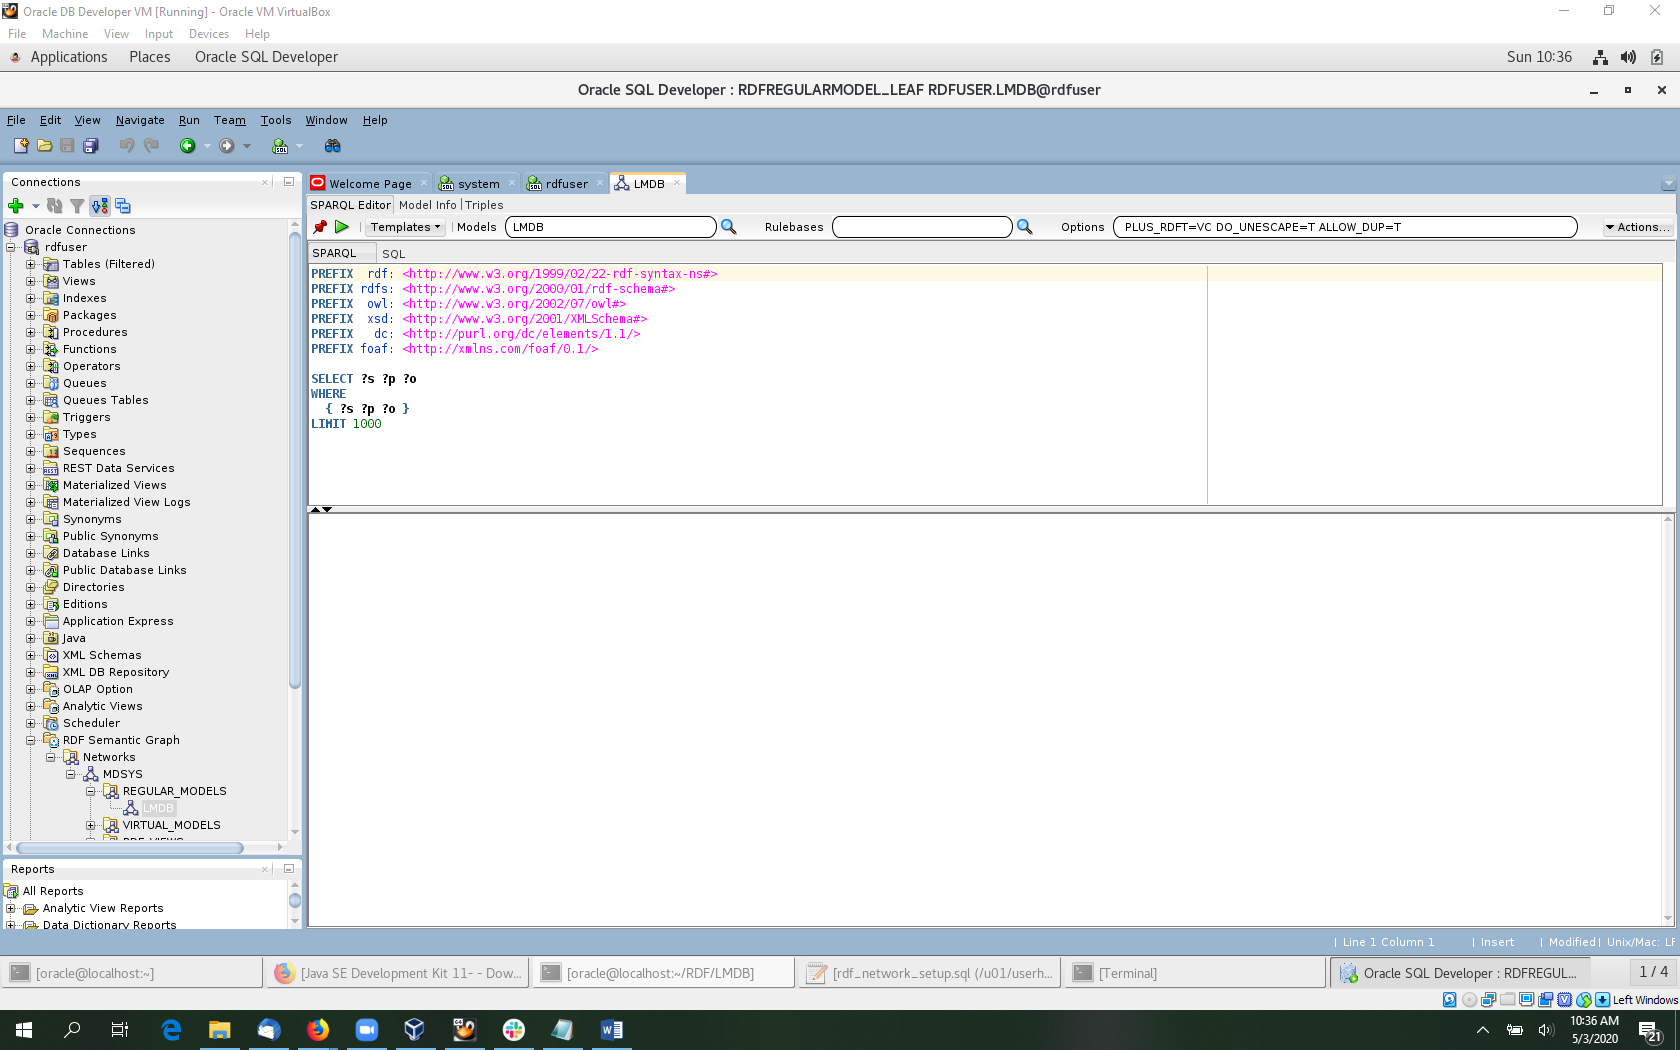Collapse the RDF Semantic Graph node
Screen dimensions: 1680x1050
32,740
